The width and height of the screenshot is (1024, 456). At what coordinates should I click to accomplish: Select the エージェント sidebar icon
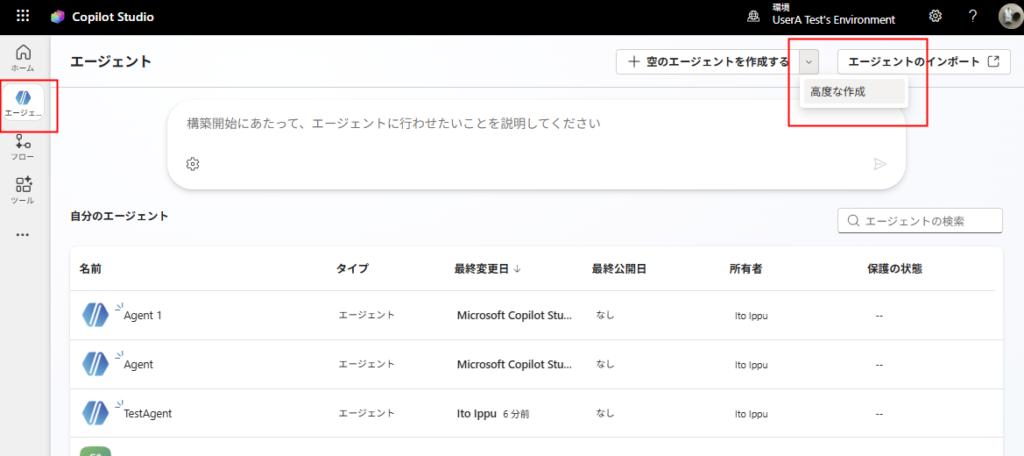click(23, 103)
